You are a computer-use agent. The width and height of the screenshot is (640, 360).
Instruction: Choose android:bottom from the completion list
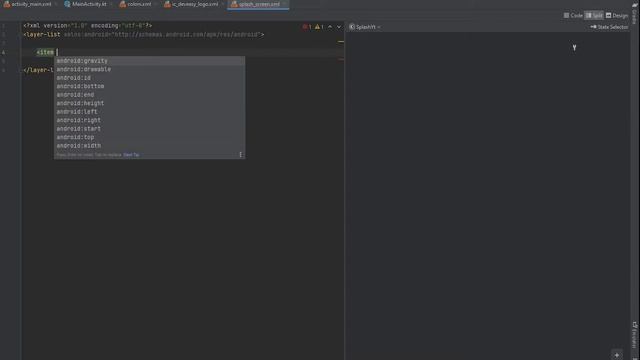(149, 87)
